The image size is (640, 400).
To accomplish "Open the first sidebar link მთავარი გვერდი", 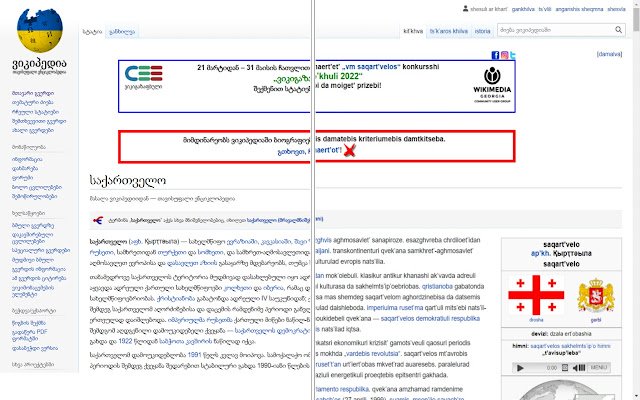I will click(x=33, y=93).
